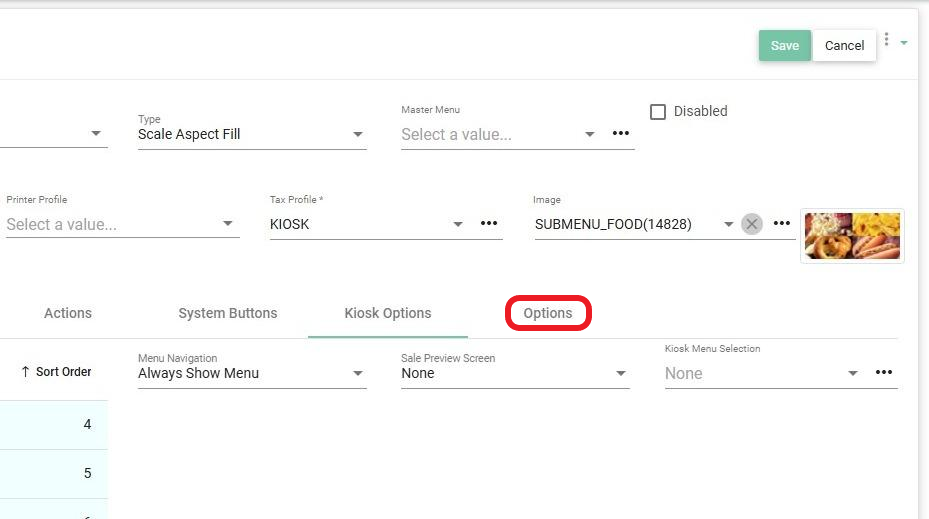Enable the Disabled checkbox

coord(658,112)
